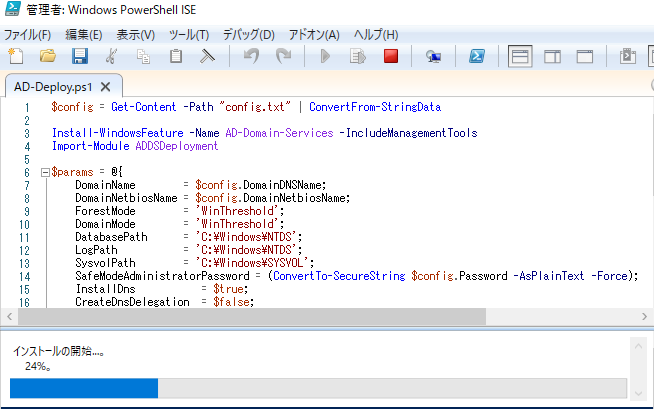The width and height of the screenshot is (654, 409).
Task: Click the DomainNetbiosName key on line 8
Action: (126, 198)
